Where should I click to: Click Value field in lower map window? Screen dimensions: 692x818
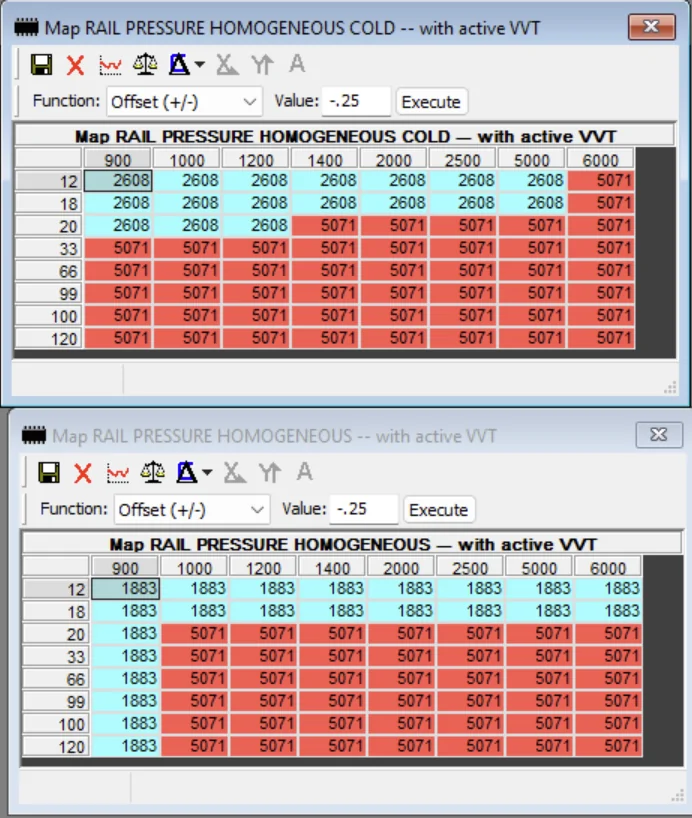point(364,509)
